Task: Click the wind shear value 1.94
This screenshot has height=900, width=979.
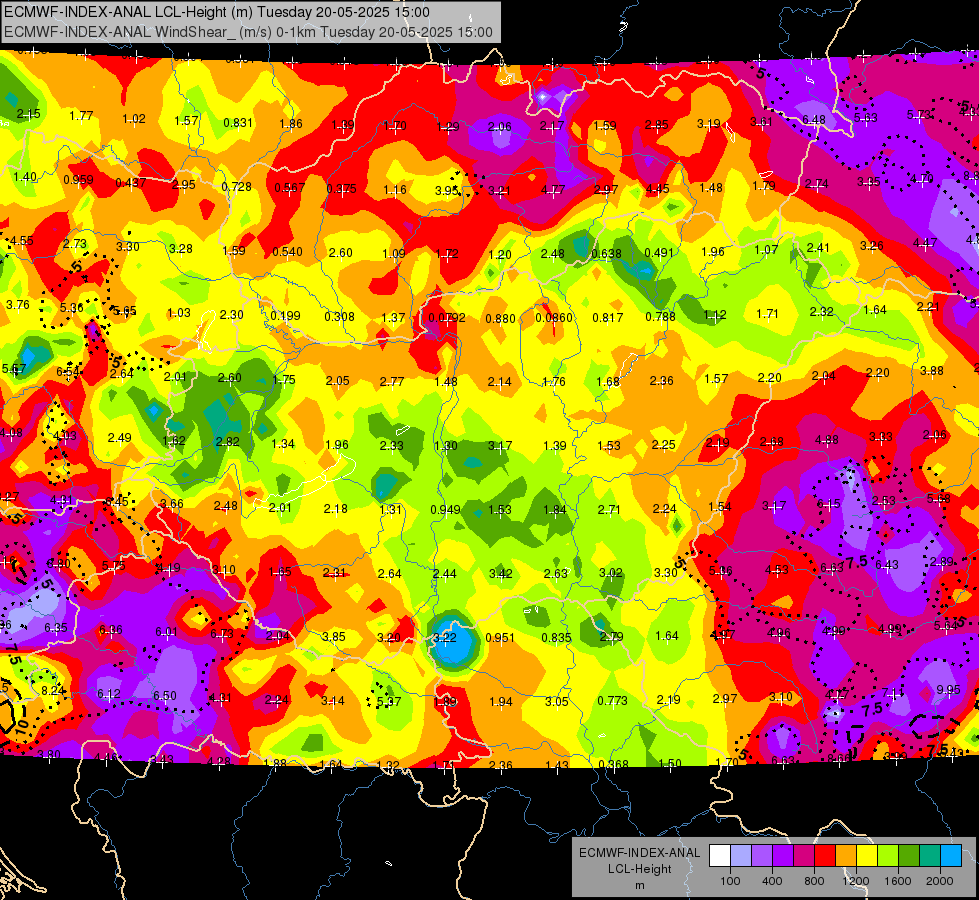Action: [501, 702]
